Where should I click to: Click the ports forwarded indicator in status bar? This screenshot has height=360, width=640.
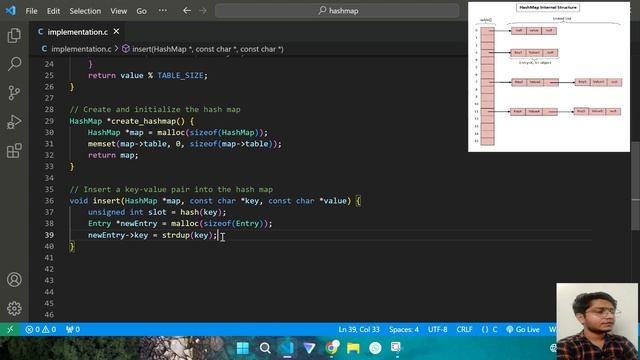click(73, 329)
